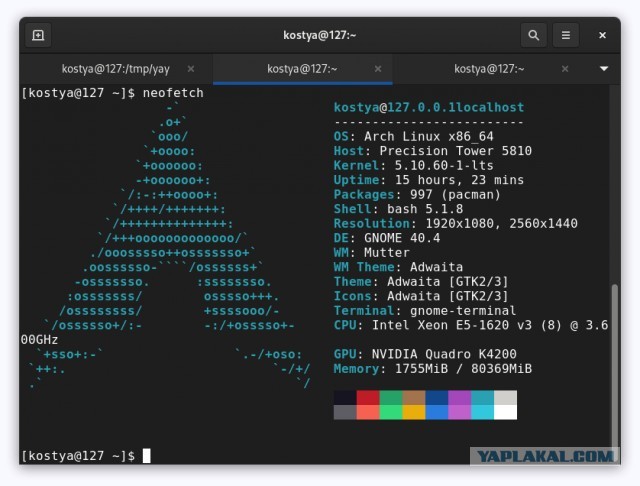640x486 pixels.
Task: Click the dark purple color block
Action: point(460,397)
